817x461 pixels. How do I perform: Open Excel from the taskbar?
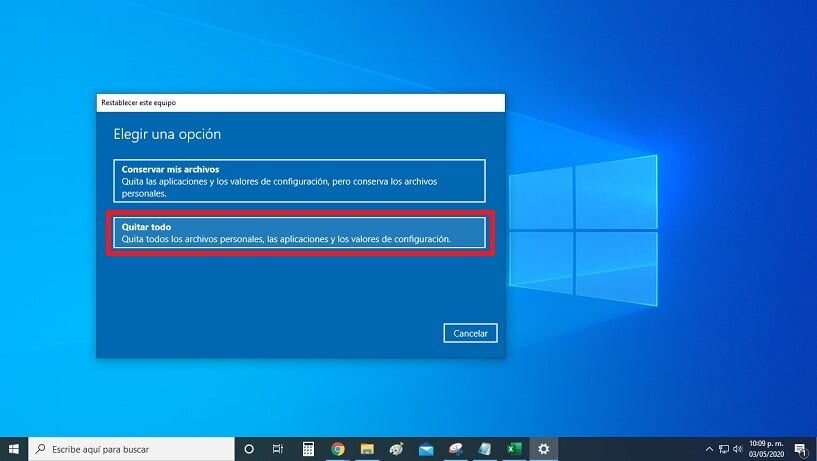[514, 449]
